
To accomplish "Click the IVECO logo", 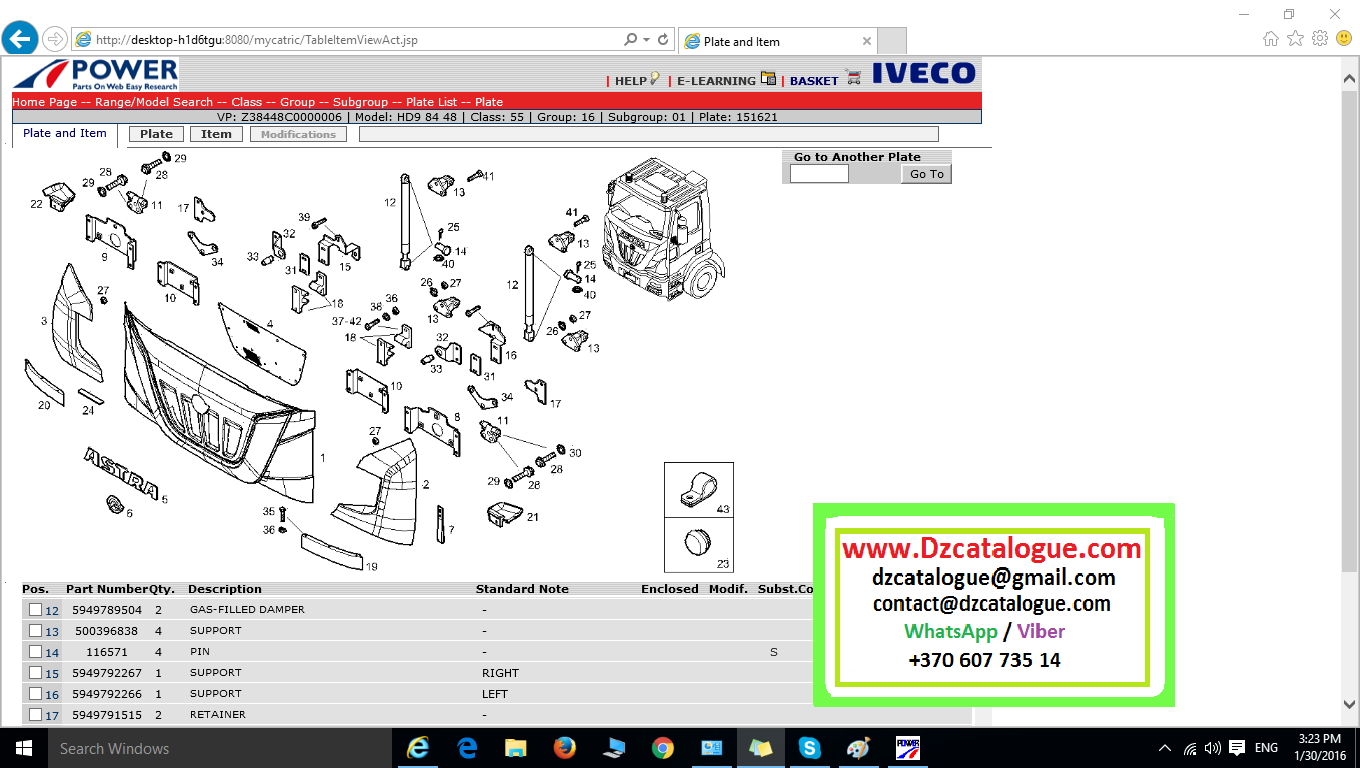I will click(x=923, y=73).
